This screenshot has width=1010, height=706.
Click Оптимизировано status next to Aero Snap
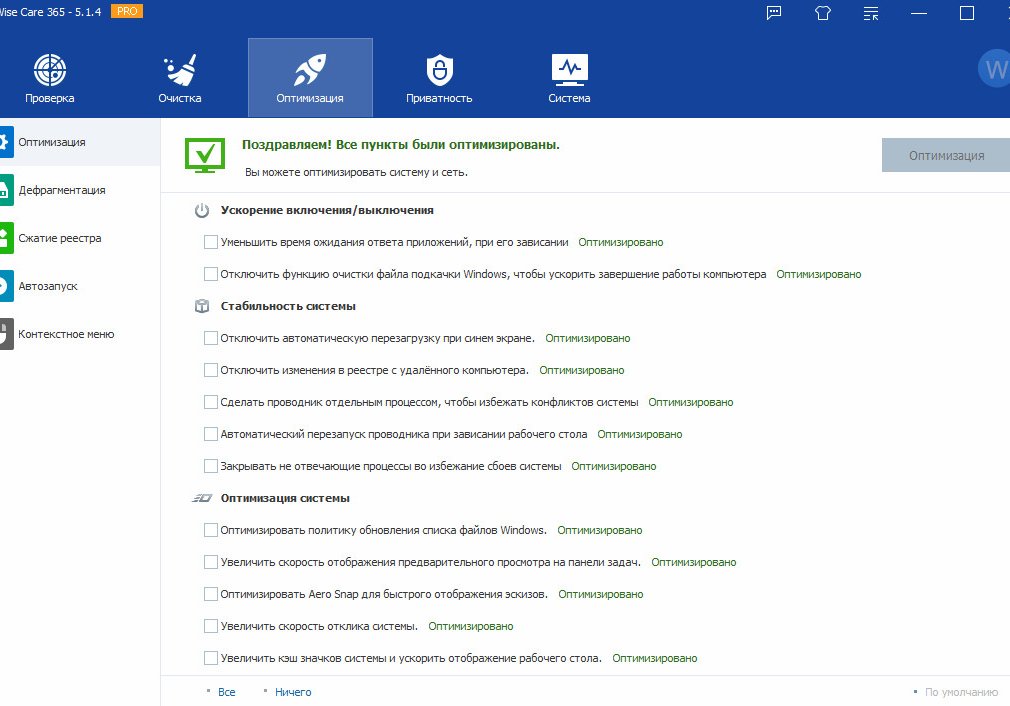click(x=600, y=594)
